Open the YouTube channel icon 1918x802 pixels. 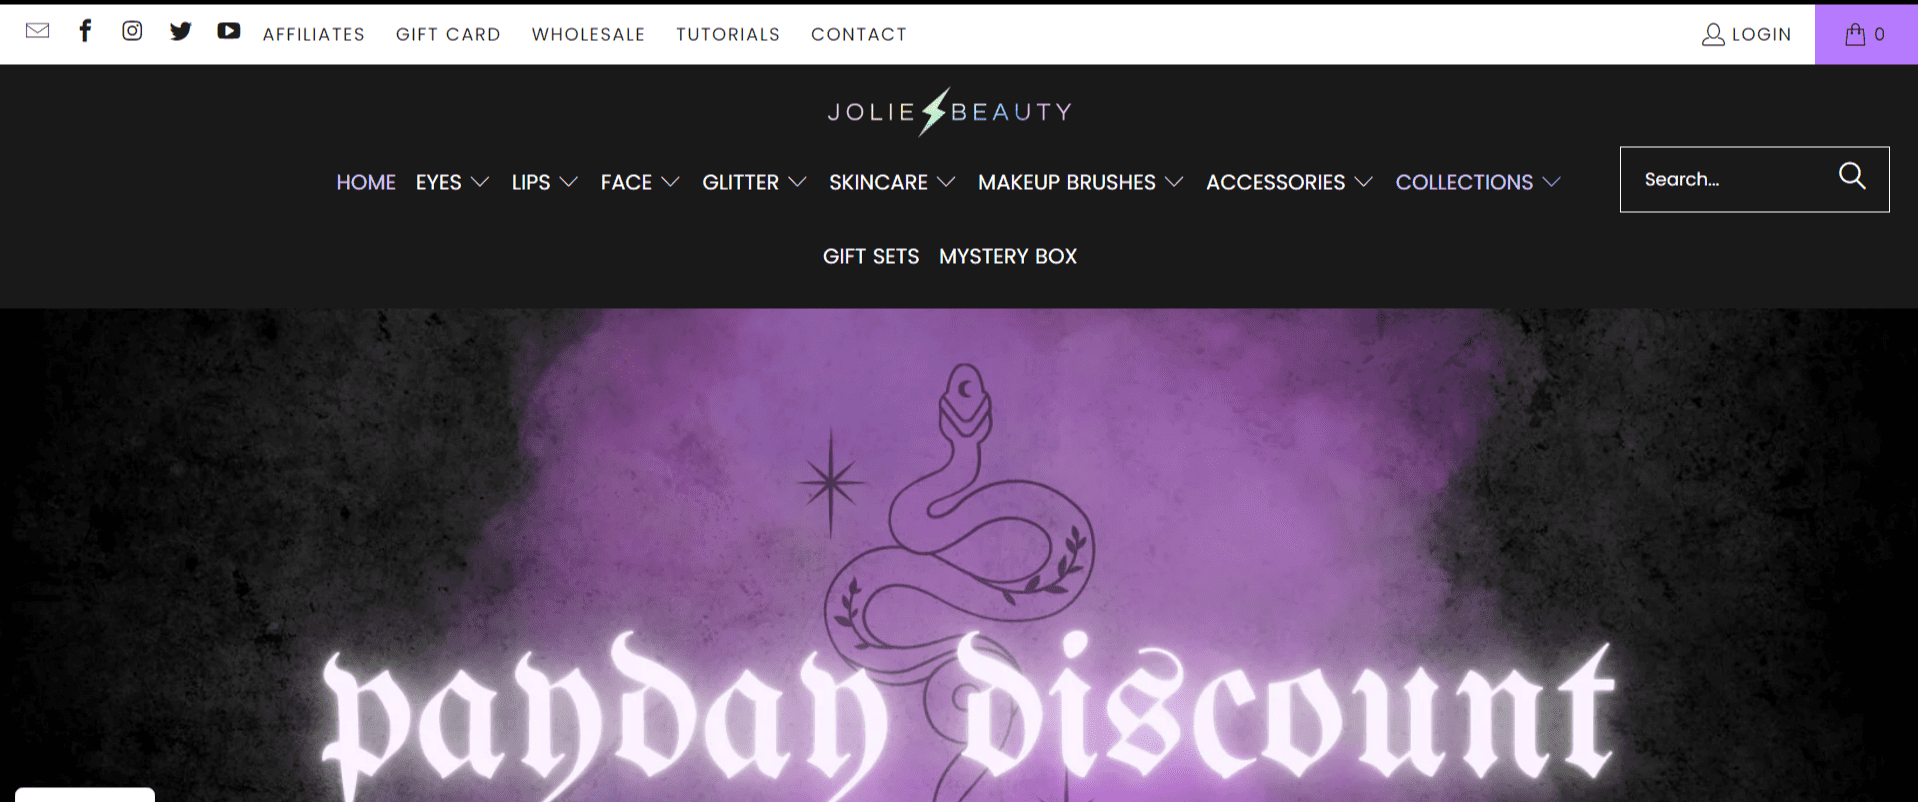(x=229, y=31)
